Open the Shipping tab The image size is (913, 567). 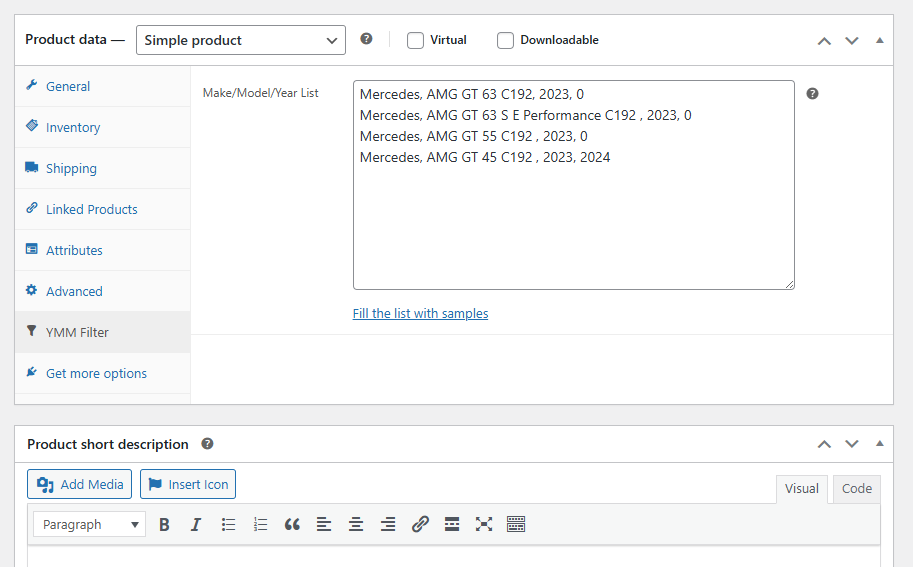102,168
